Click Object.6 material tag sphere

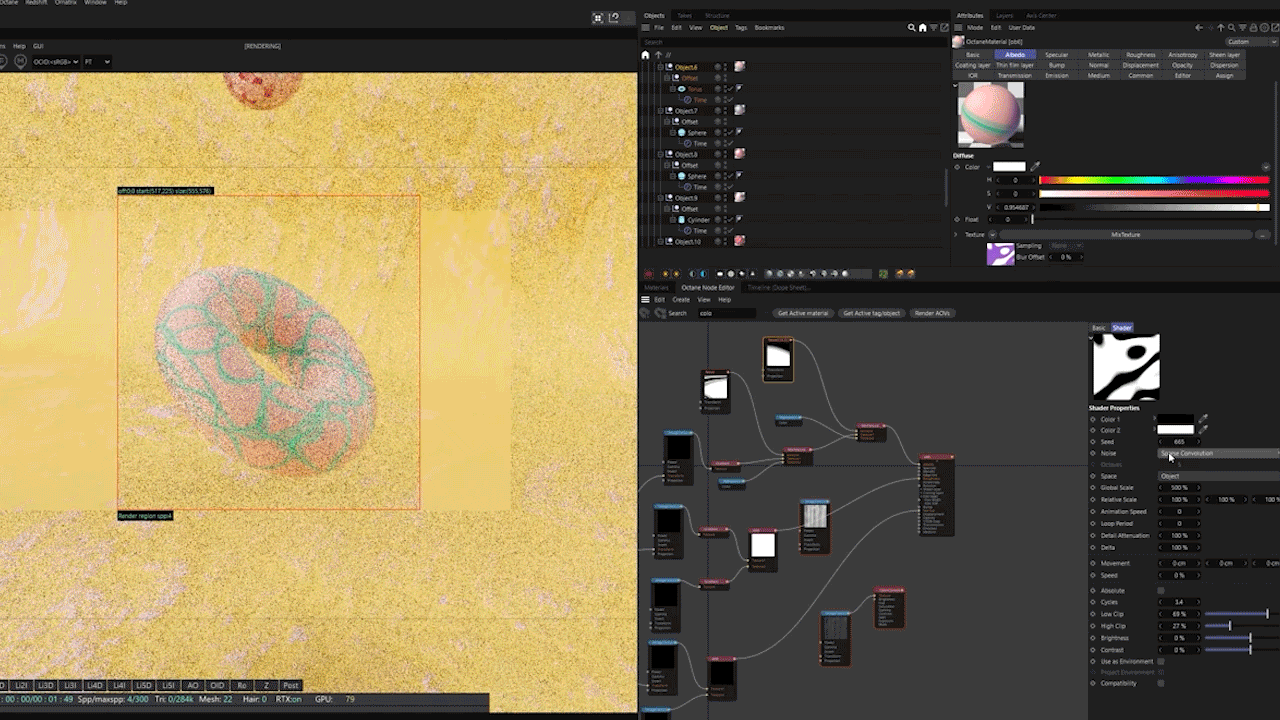point(740,67)
